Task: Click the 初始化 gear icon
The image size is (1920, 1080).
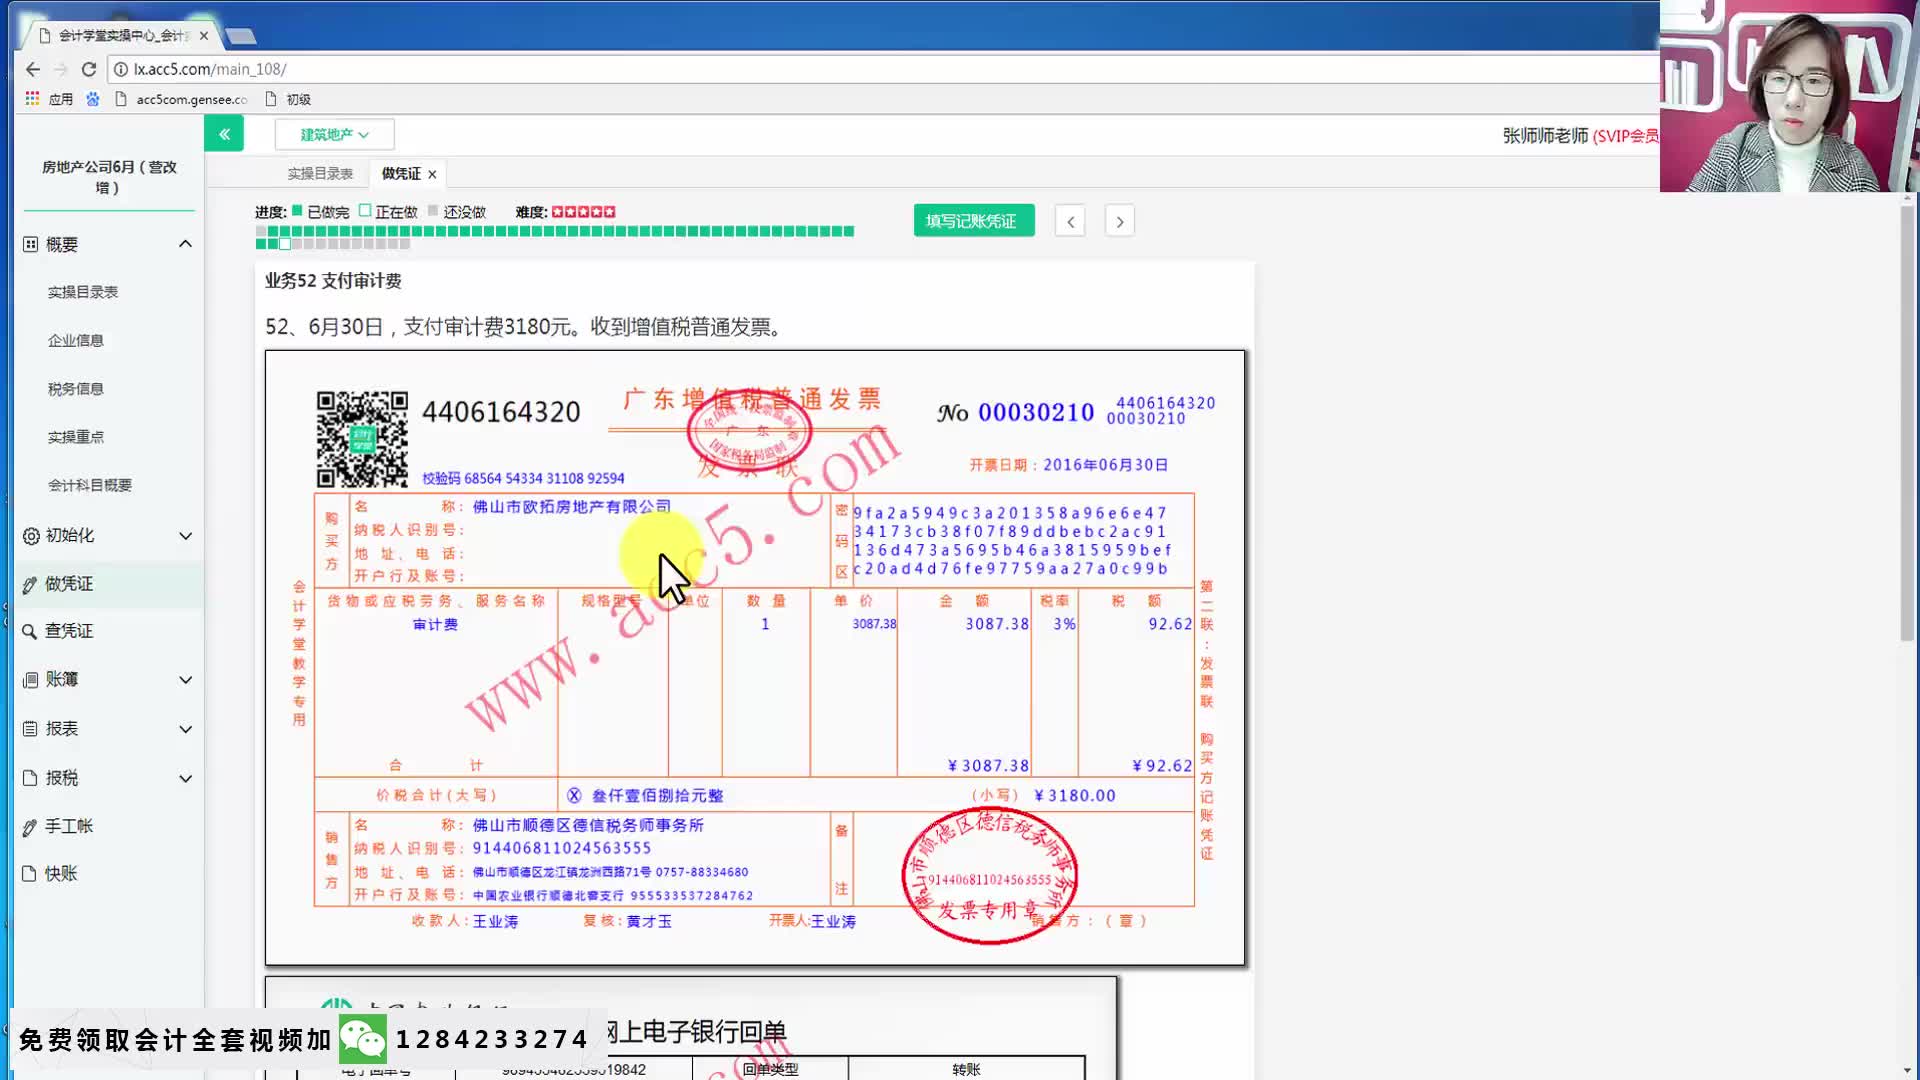Action: tap(30, 536)
